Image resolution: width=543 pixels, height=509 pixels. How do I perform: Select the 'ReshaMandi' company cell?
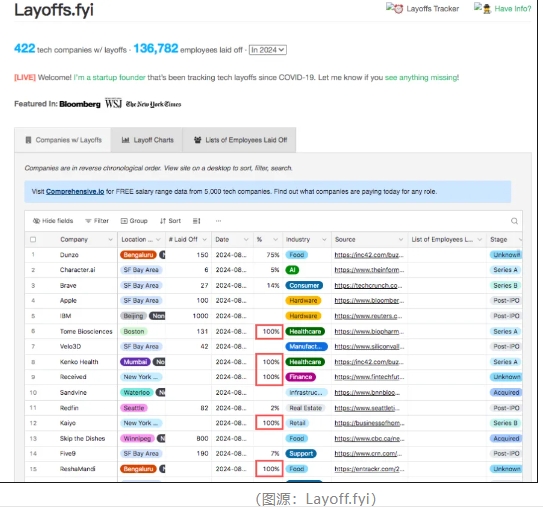[77, 469]
